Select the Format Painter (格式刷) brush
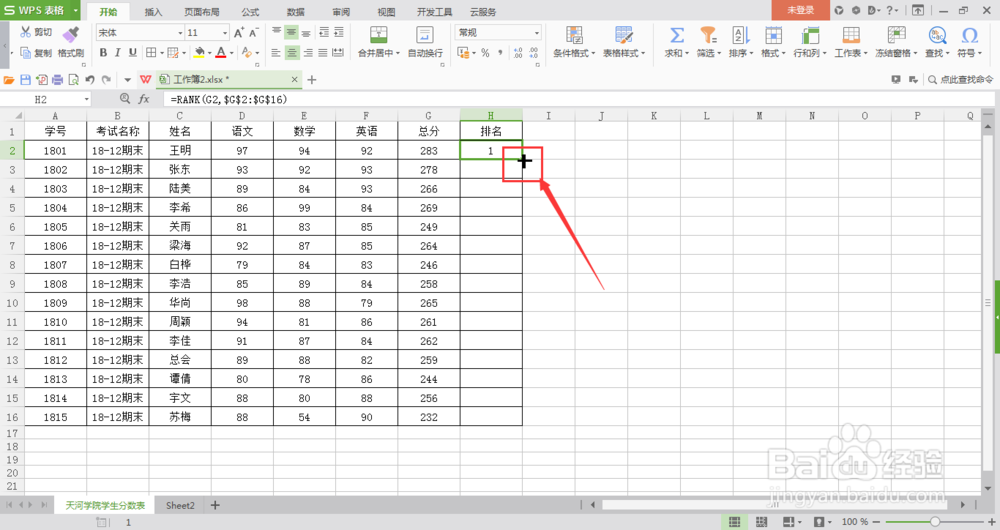 [71, 34]
